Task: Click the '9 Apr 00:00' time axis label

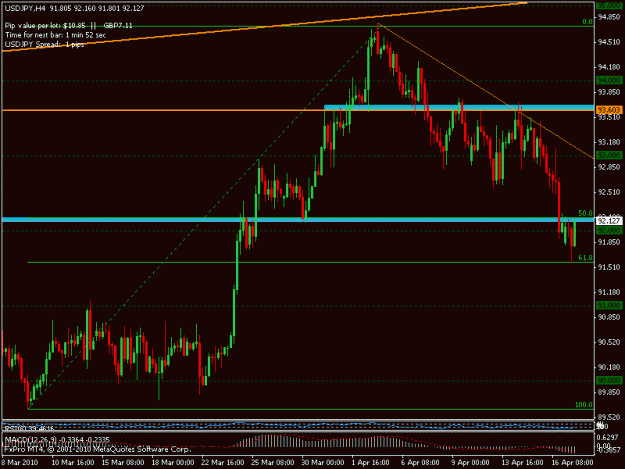Action: (471, 463)
